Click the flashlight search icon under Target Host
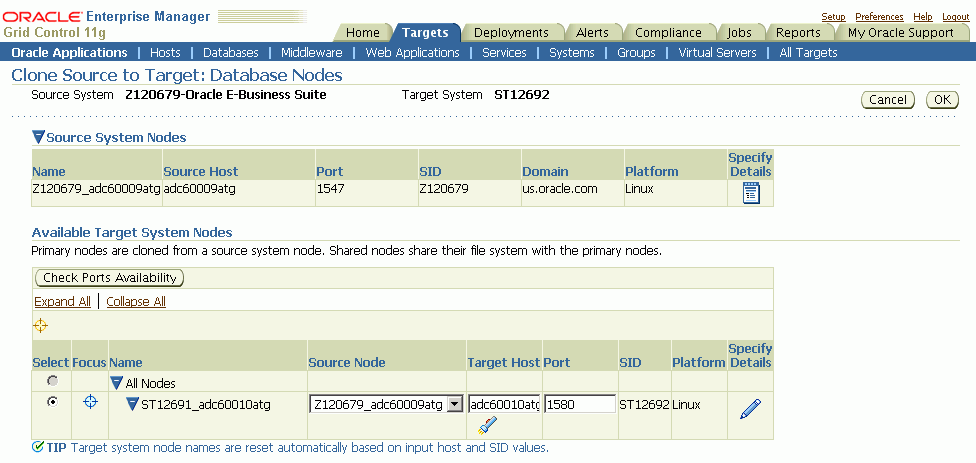Viewport: 976px width, 463px height. (487, 425)
